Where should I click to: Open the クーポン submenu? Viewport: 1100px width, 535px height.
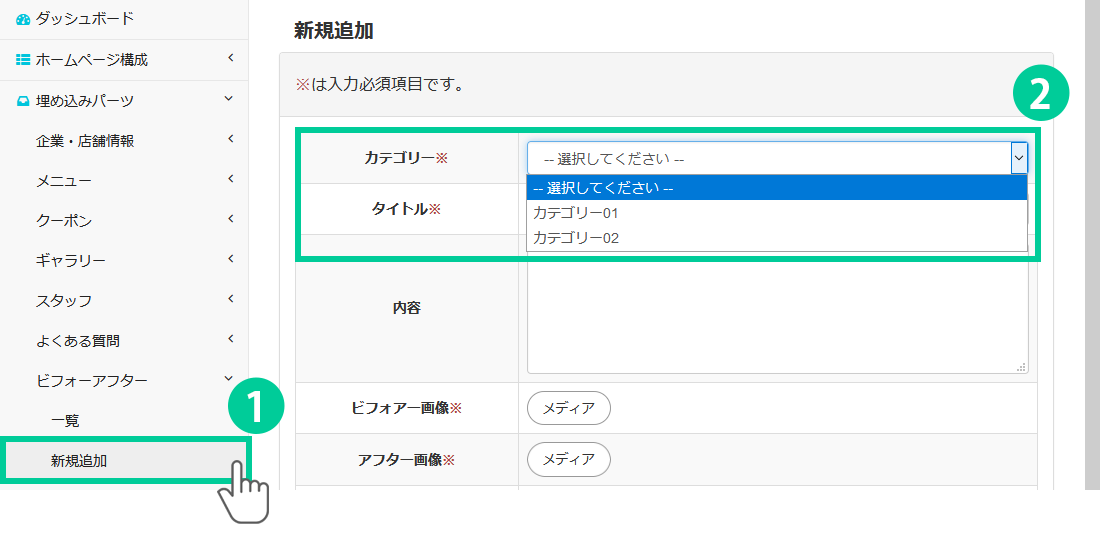(230, 219)
